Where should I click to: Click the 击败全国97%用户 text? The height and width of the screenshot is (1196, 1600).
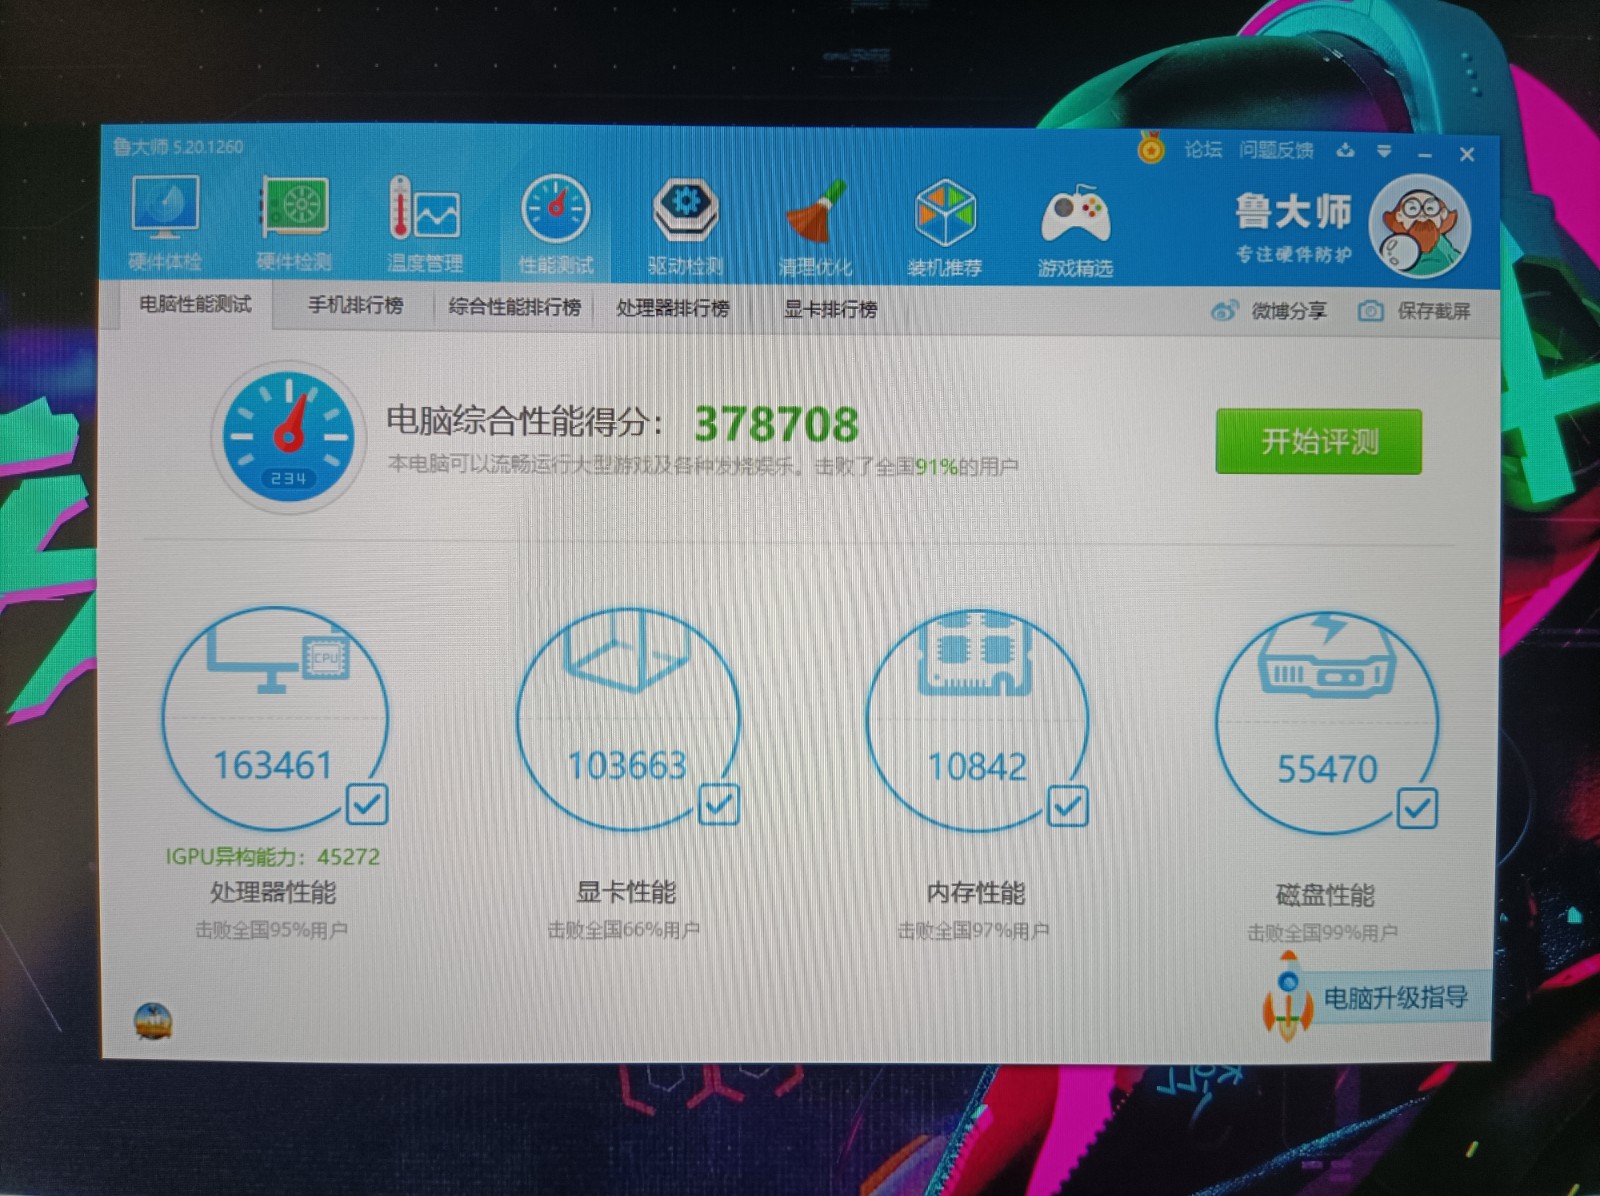[x=973, y=931]
